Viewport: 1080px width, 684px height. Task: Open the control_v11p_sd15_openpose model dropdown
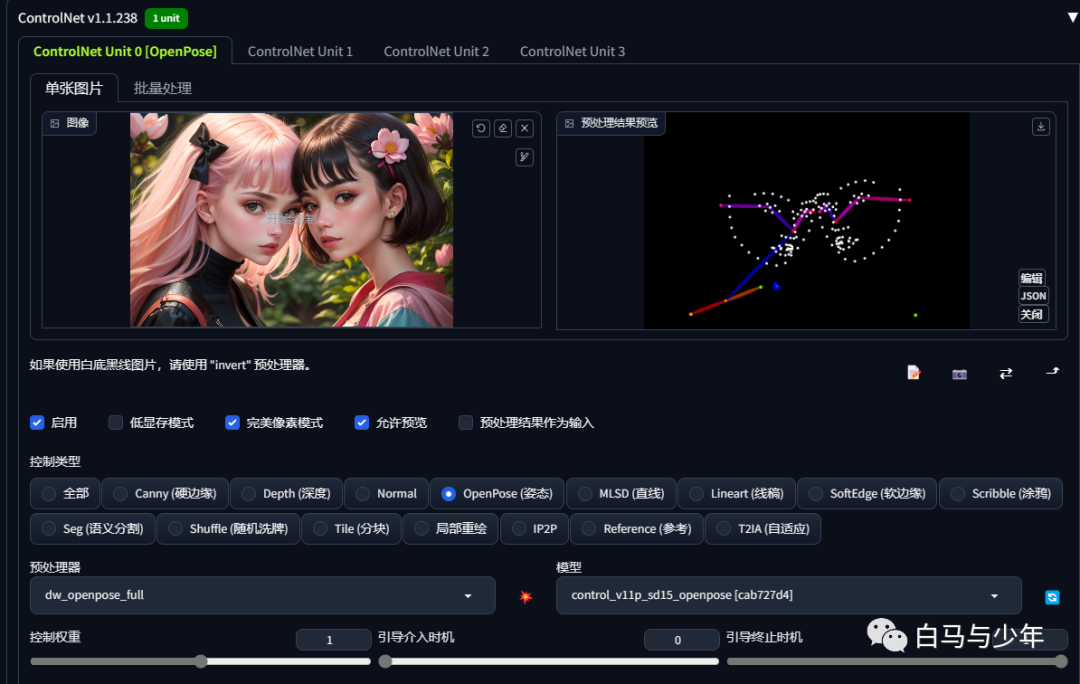pos(789,595)
